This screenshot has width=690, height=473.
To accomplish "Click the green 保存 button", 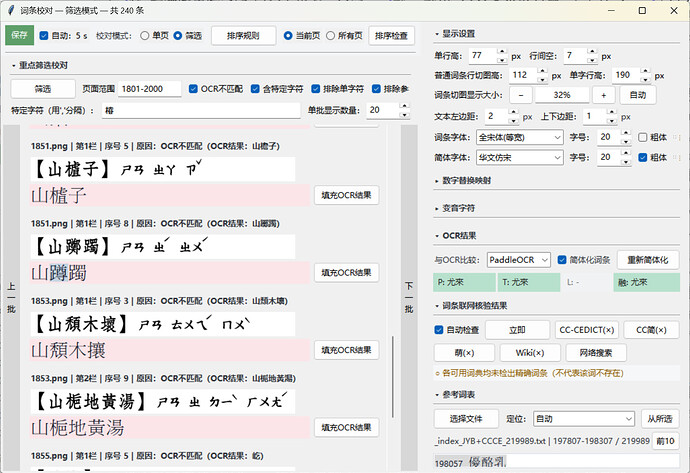I will [x=19, y=35].
